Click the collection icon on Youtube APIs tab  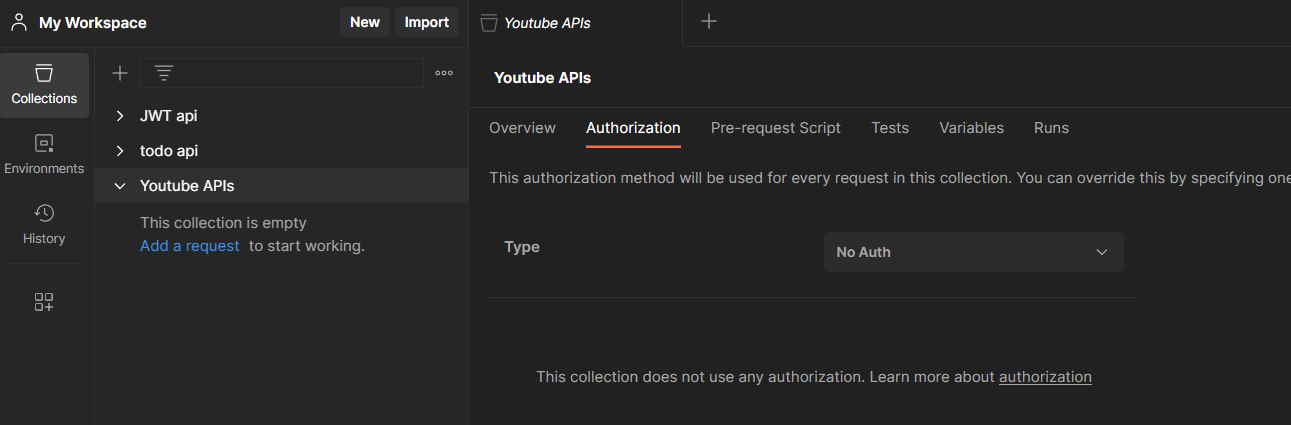488,22
